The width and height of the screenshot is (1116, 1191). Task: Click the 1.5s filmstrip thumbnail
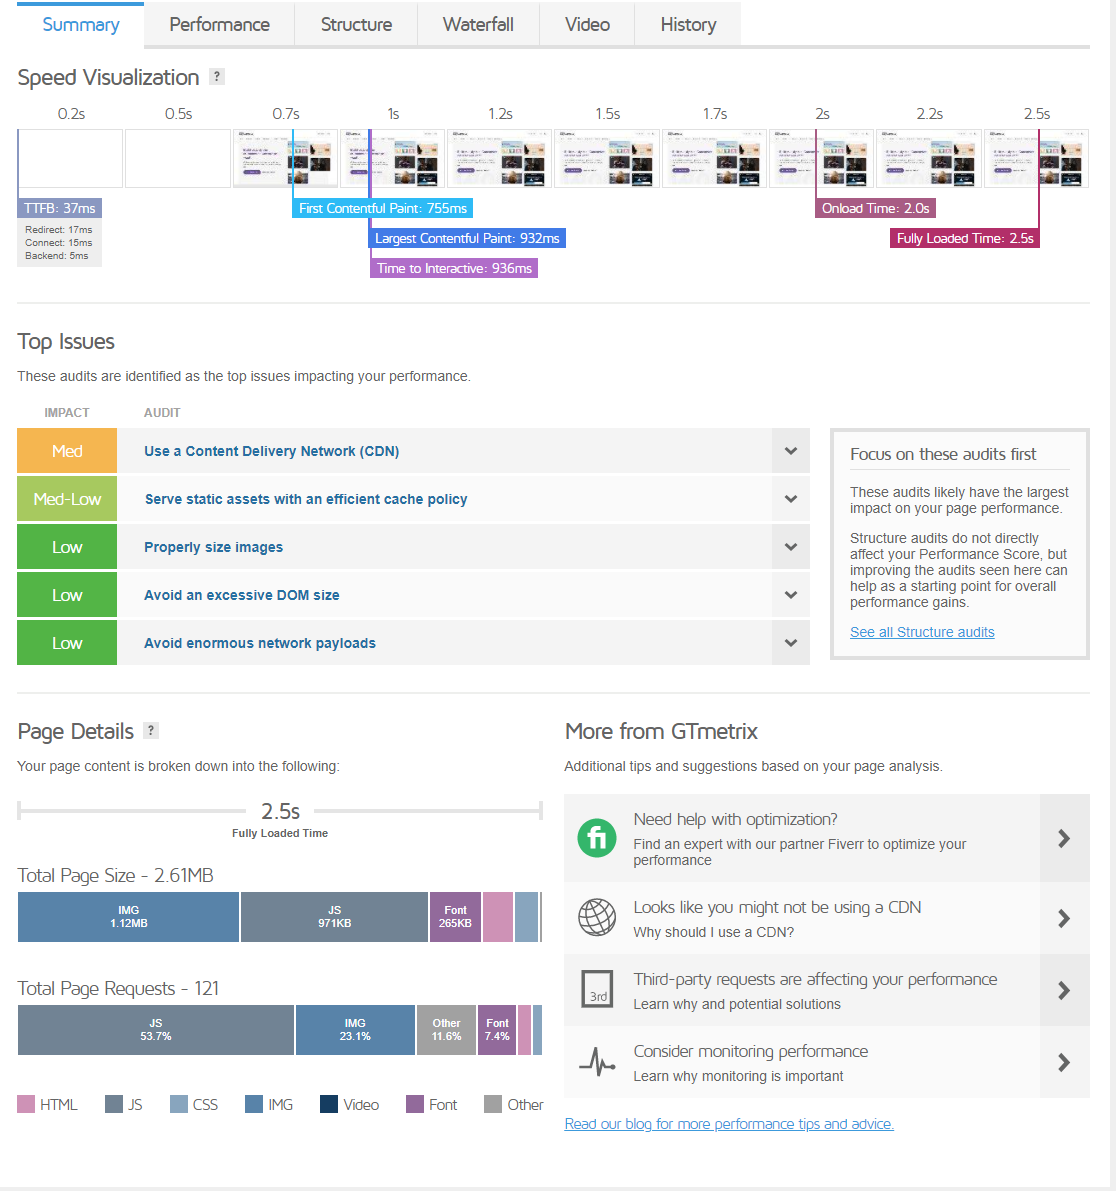click(x=607, y=158)
